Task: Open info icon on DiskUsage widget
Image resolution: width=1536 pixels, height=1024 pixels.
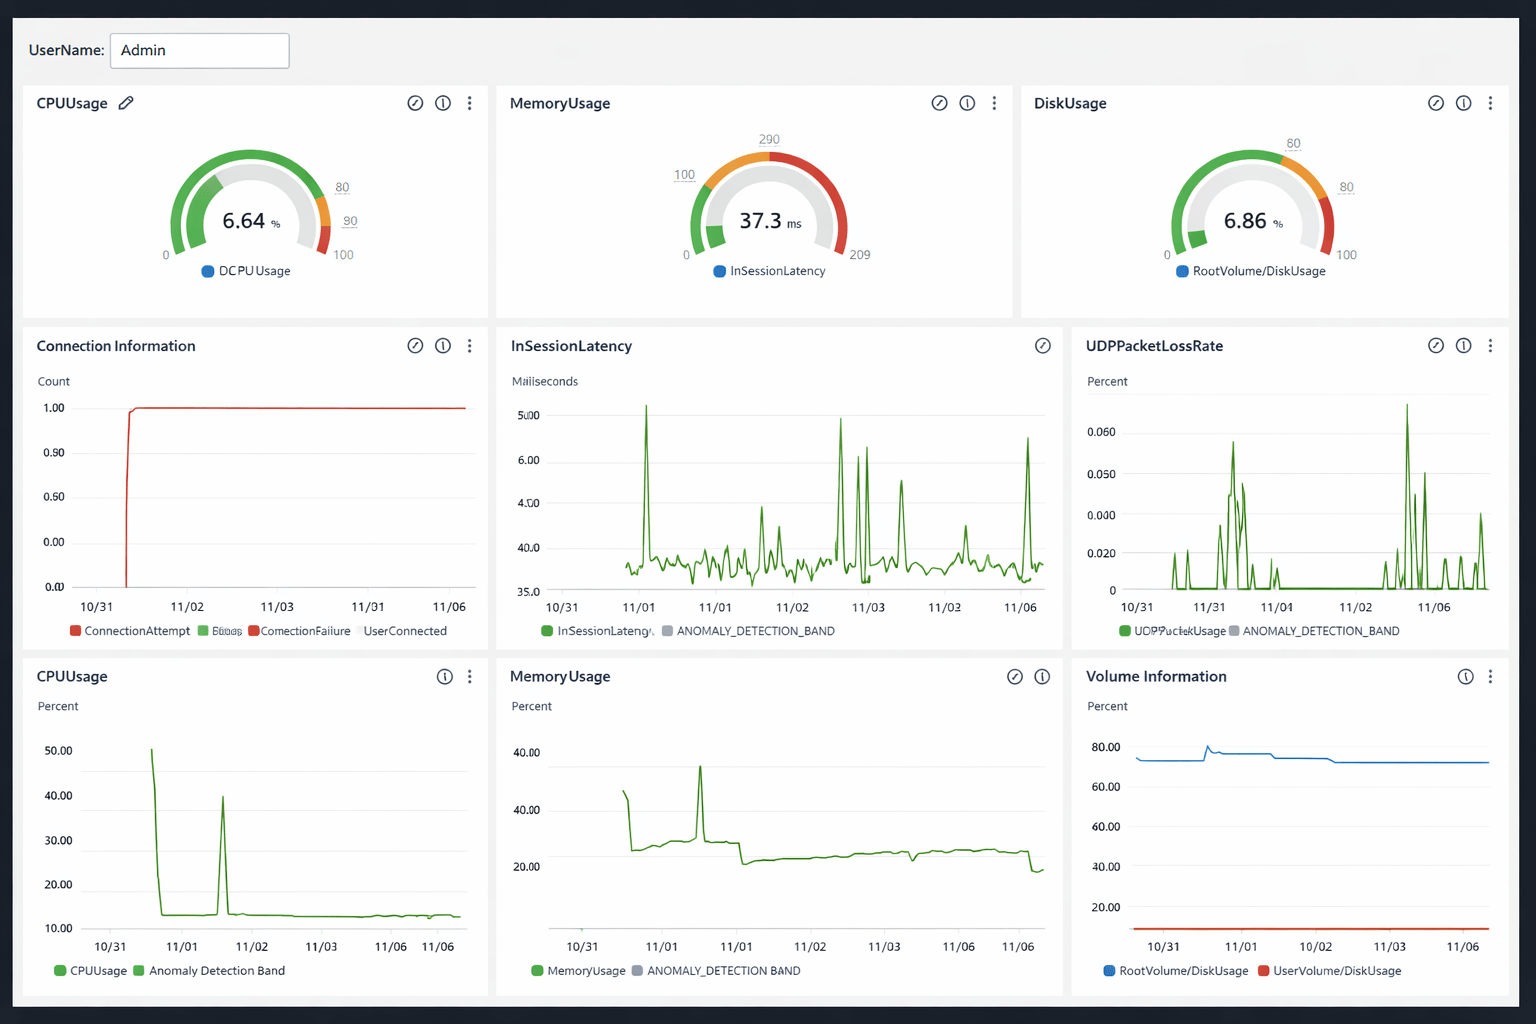Action: point(1464,103)
